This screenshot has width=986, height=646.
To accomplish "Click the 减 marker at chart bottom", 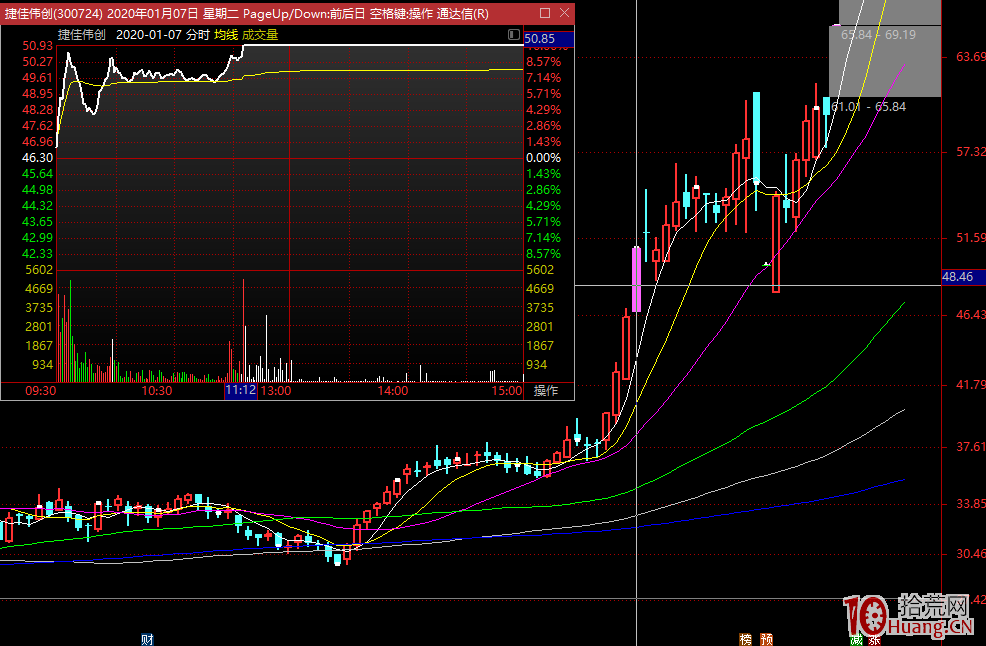I will [856, 639].
